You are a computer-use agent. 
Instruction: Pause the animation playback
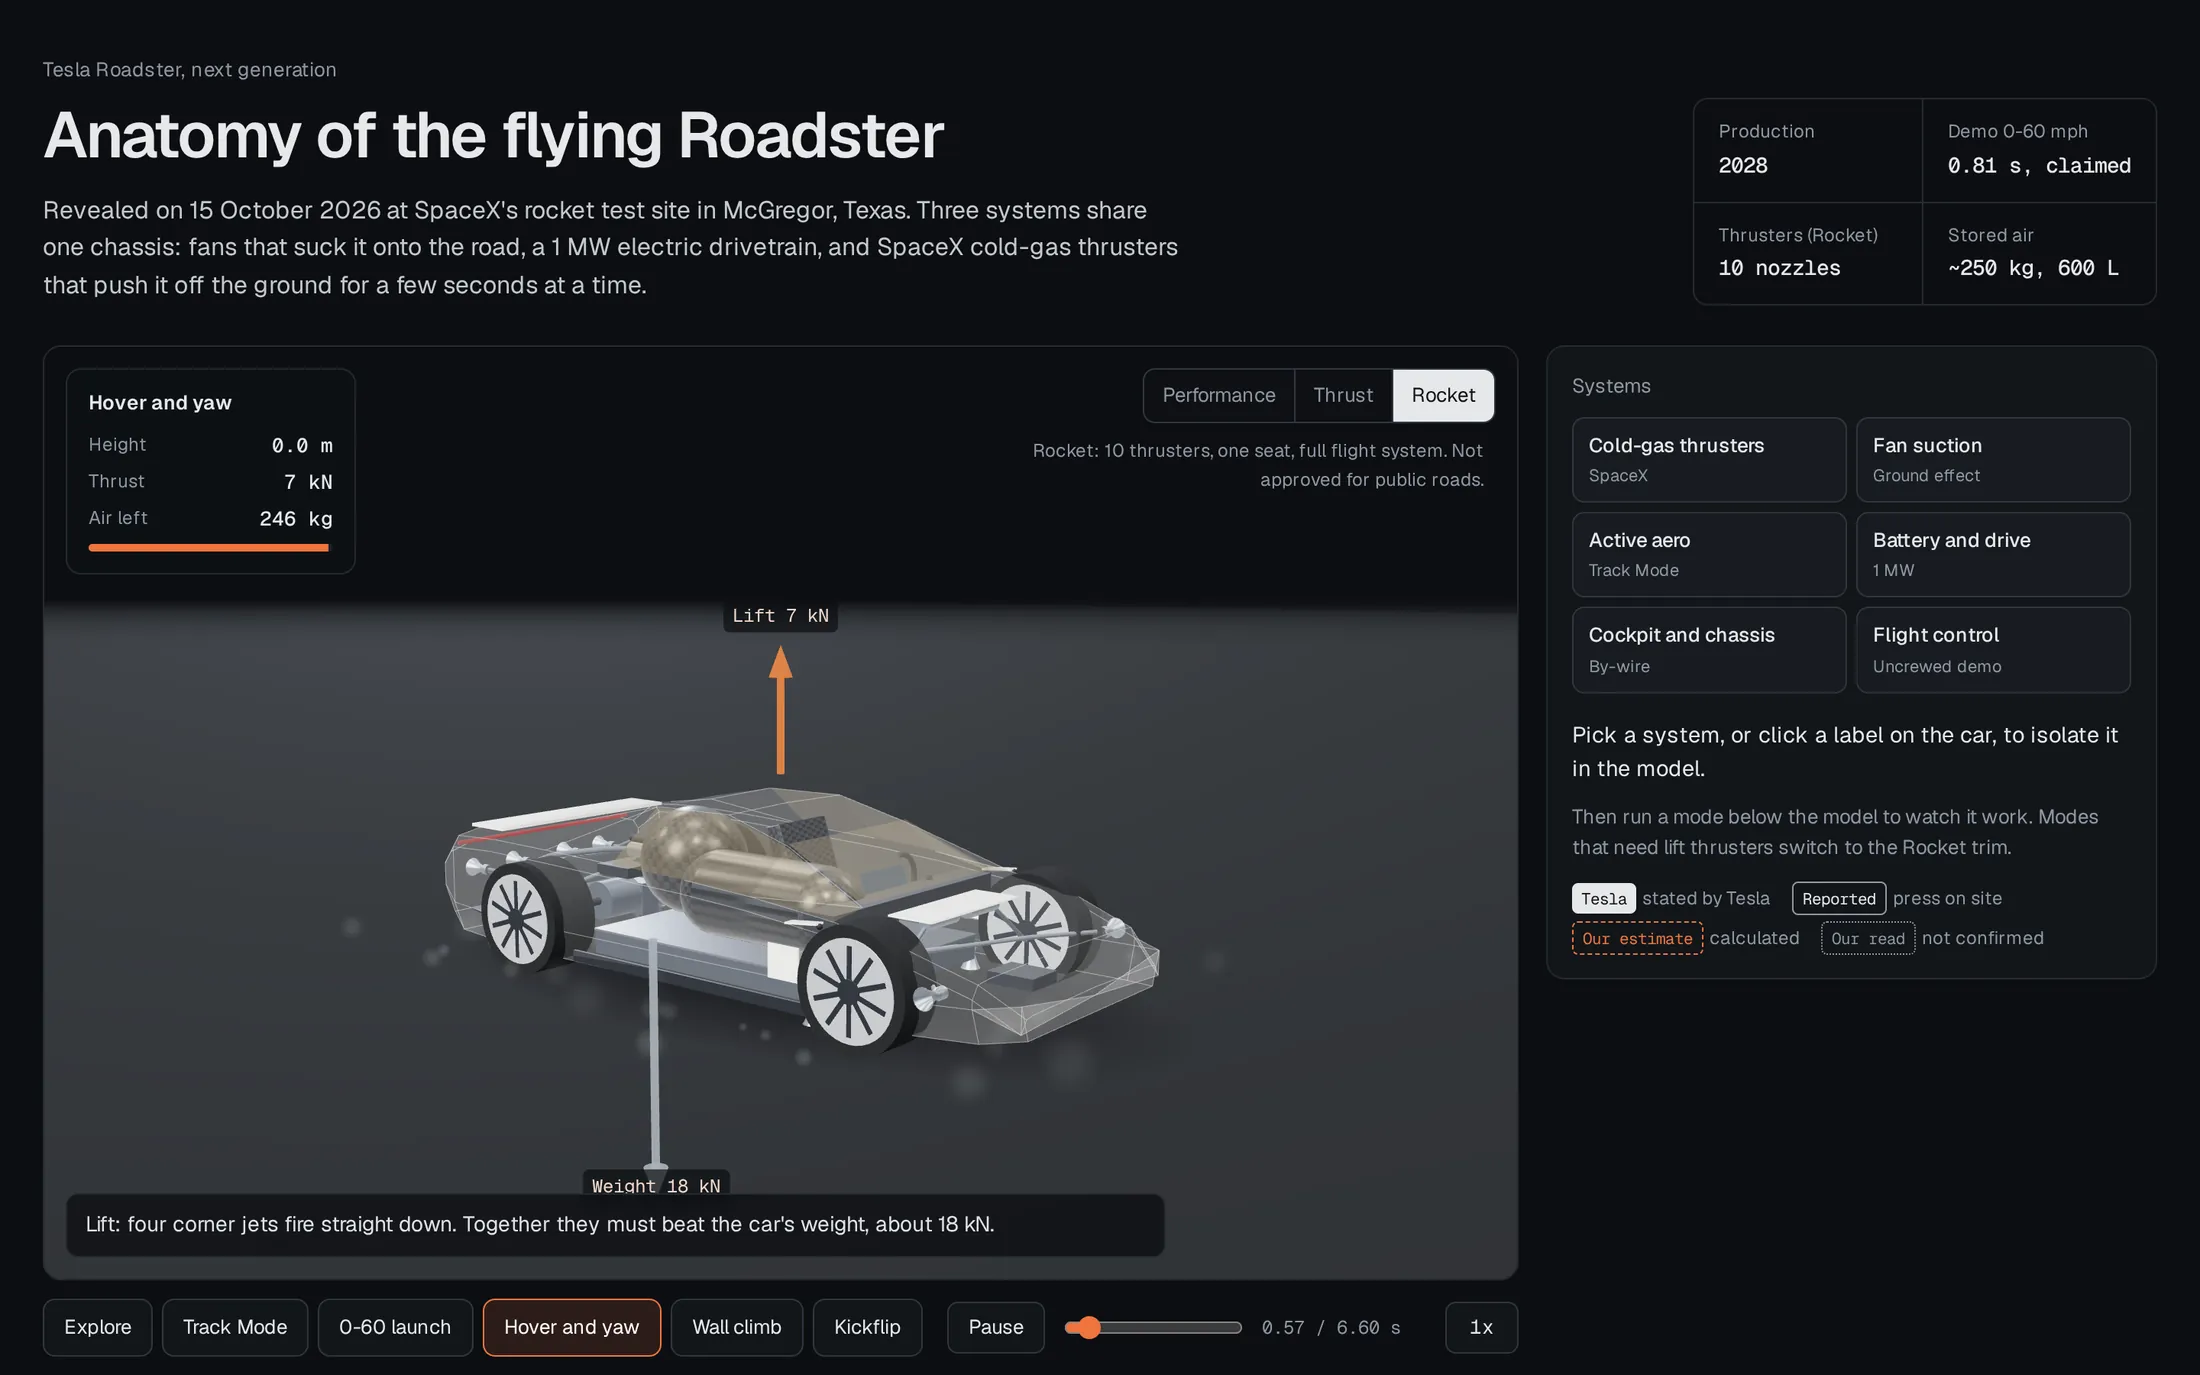[996, 1327]
